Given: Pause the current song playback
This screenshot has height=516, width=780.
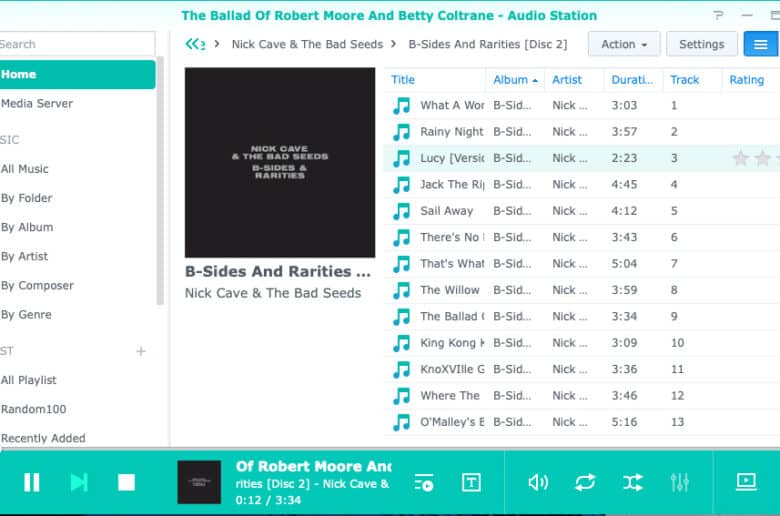Looking at the screenshot, I should pos(32,482).
